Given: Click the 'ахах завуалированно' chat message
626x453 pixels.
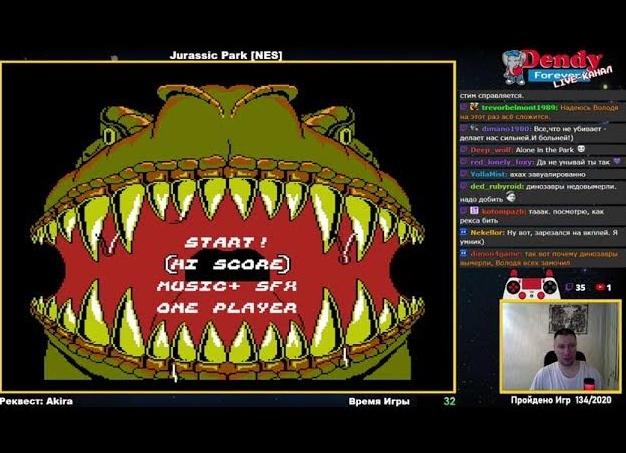Looking at the screenshot, I should [x=548, y=174].
